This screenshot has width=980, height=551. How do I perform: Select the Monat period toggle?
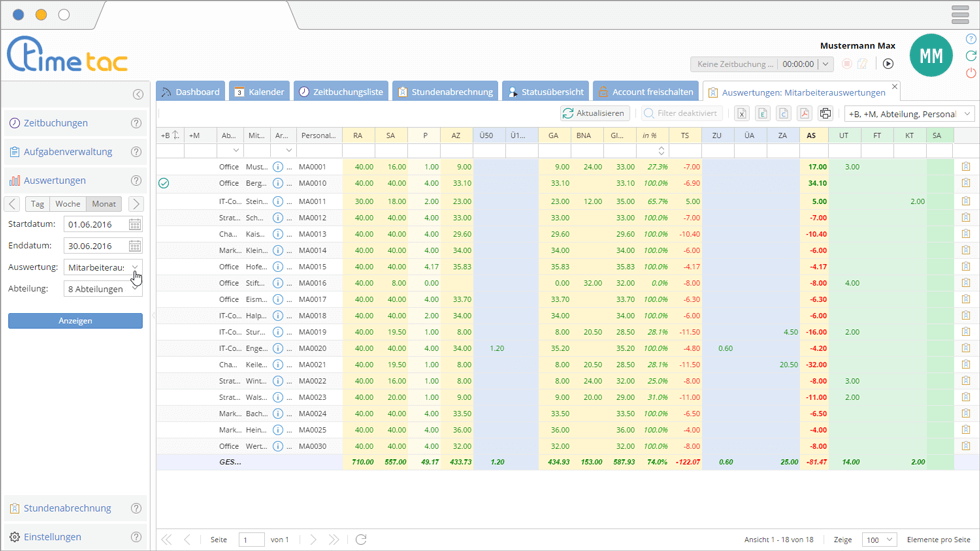pyautogui.click(x=103, y=204)
